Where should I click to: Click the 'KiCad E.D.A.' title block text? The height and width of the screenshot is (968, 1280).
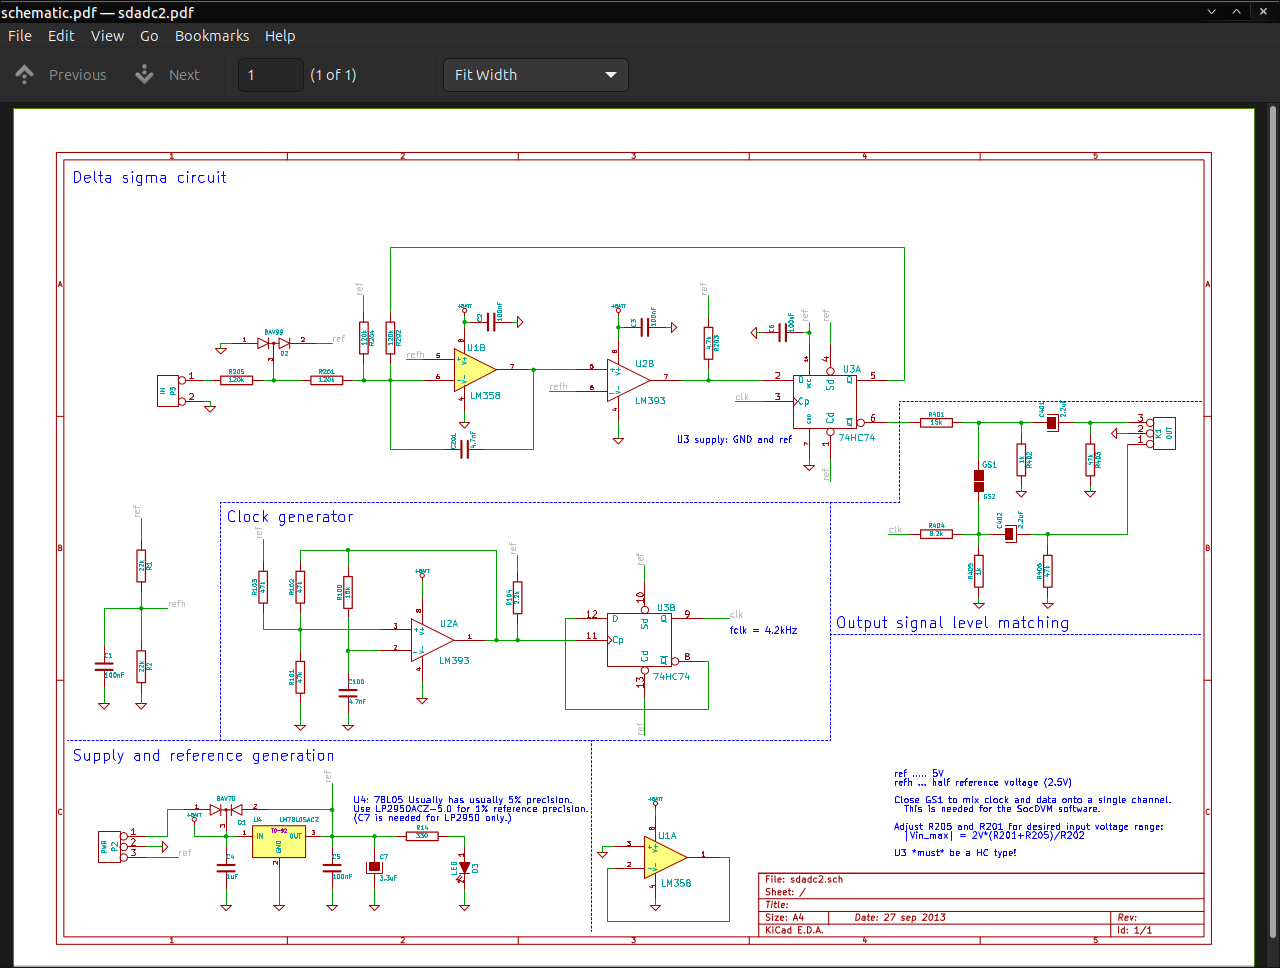pyautogui.click(x=794, y=930)
